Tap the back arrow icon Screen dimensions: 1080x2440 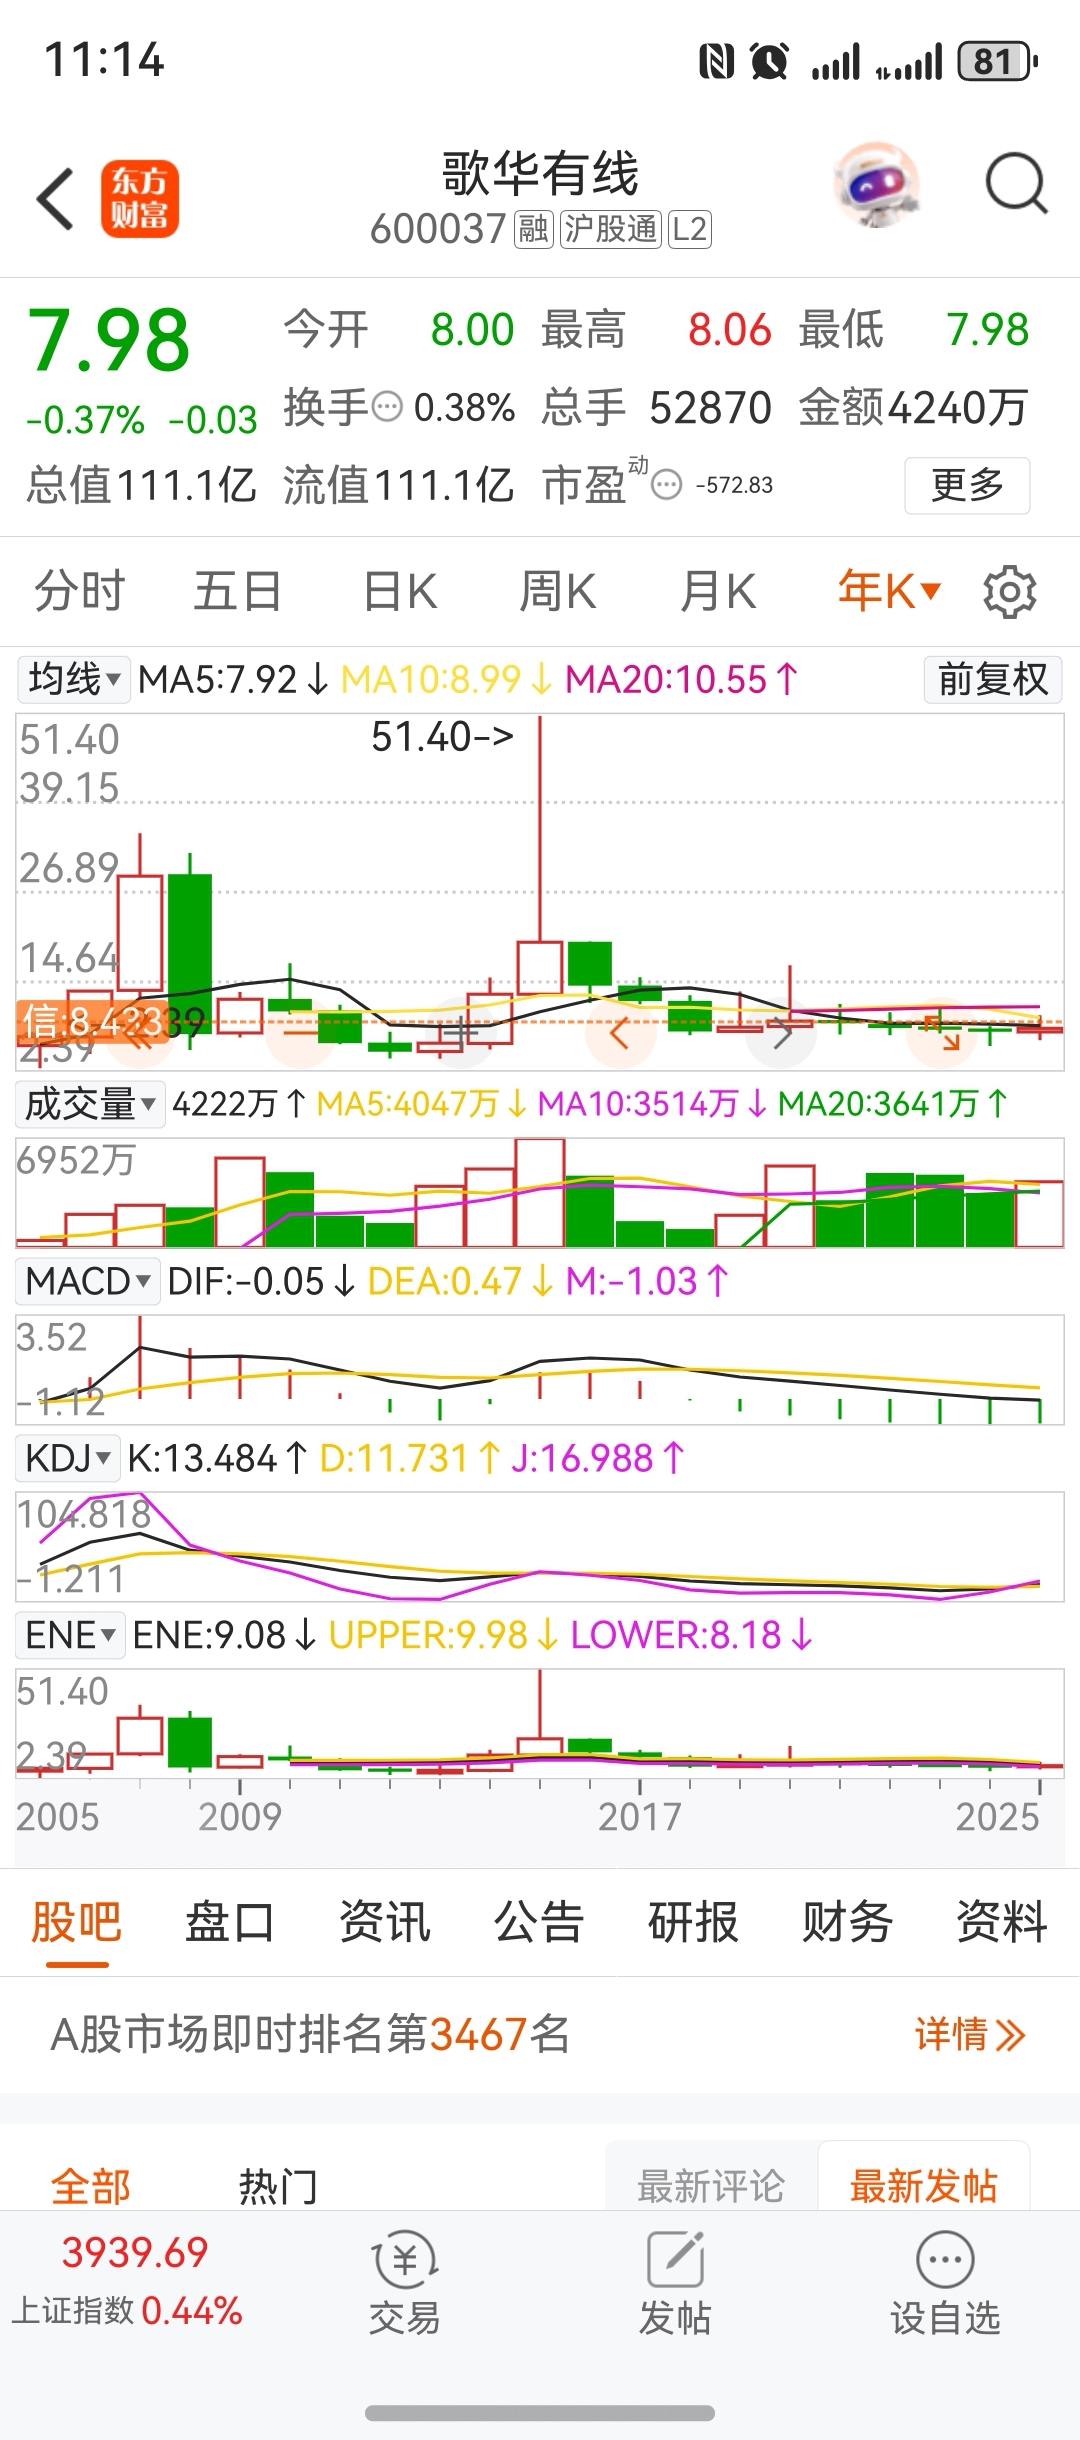click(x=56, y=199)
